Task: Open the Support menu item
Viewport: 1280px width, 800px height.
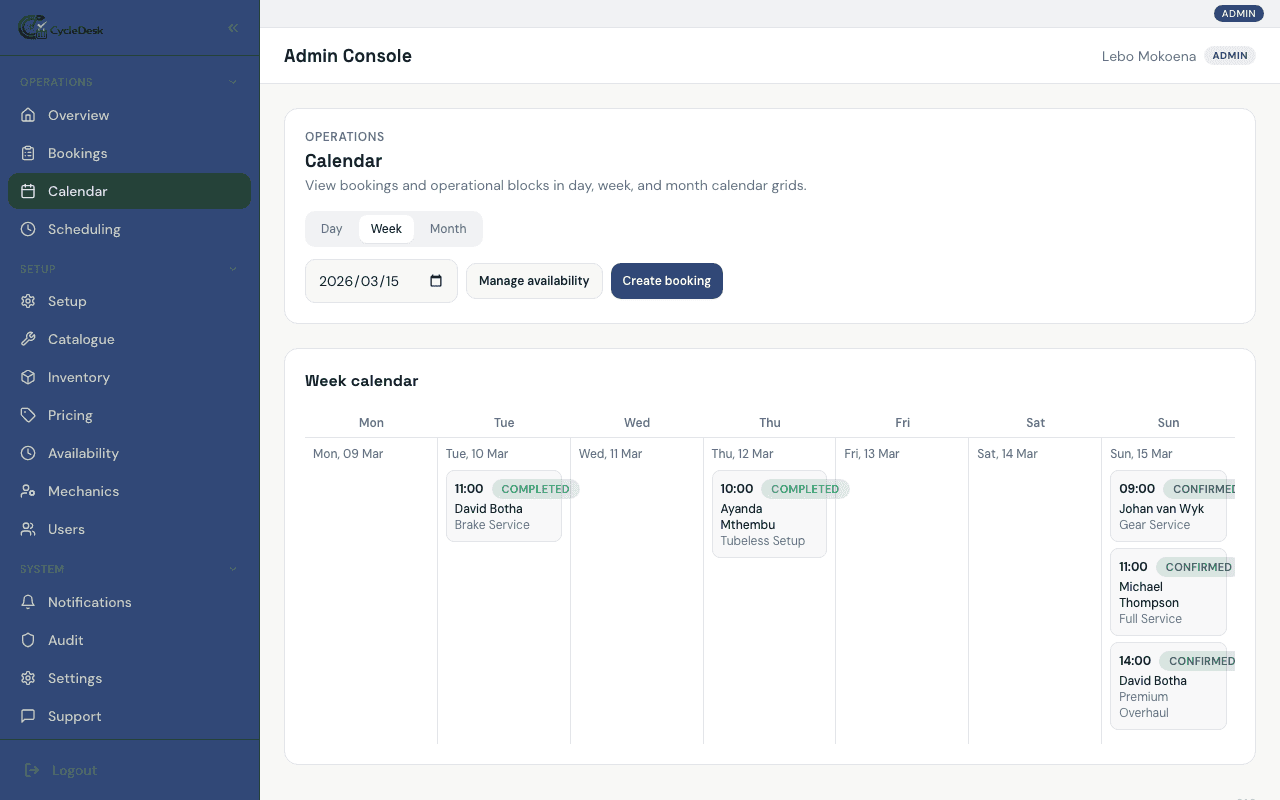Action: (x=75, y=716)
